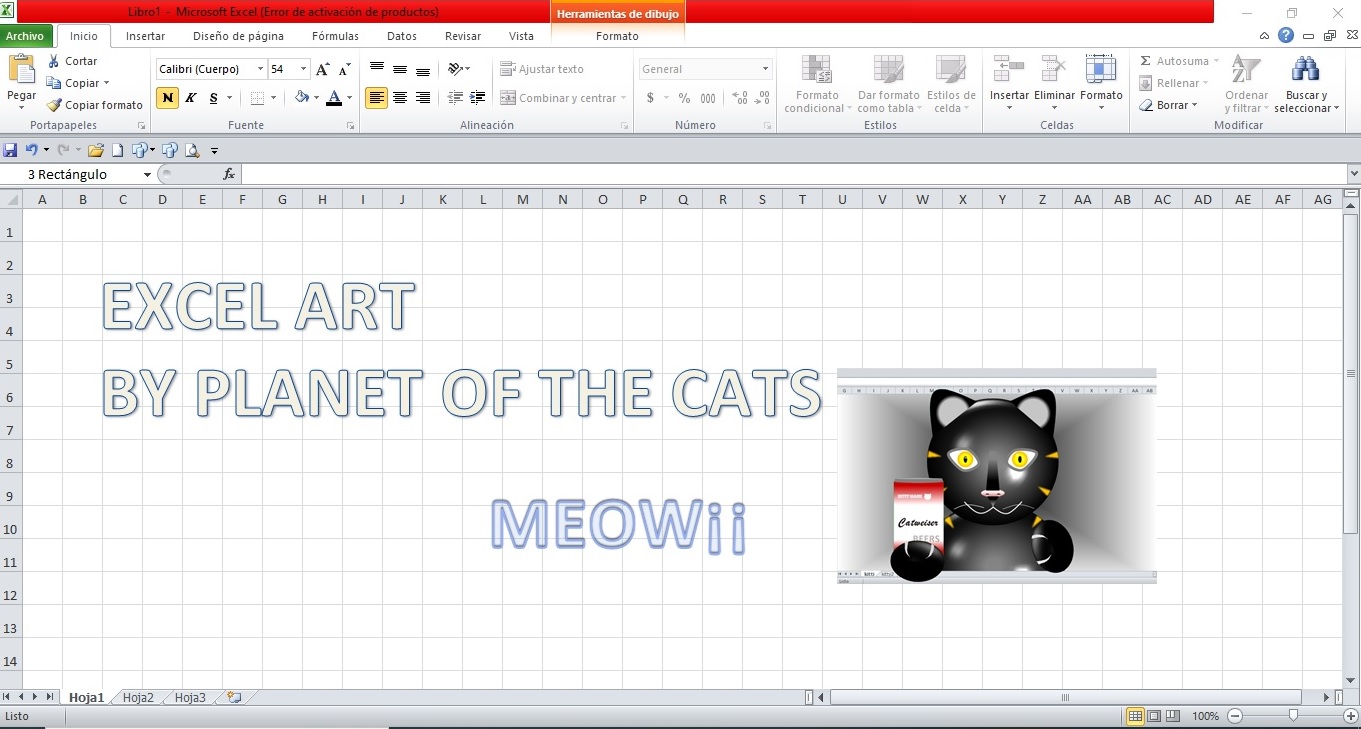This screenshot has height=729, width=1361.
Task: Open the font size dropdown
Action: [x=302, y=68]
